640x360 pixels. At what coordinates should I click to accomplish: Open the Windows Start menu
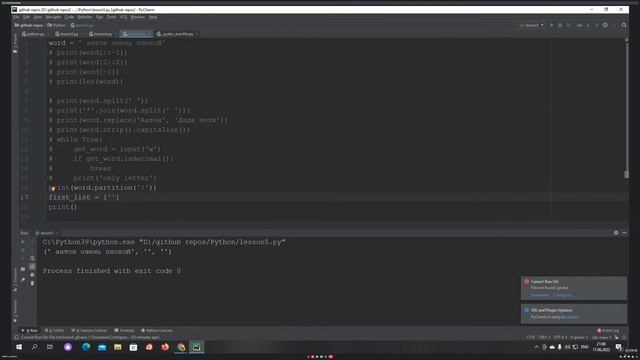19,347
